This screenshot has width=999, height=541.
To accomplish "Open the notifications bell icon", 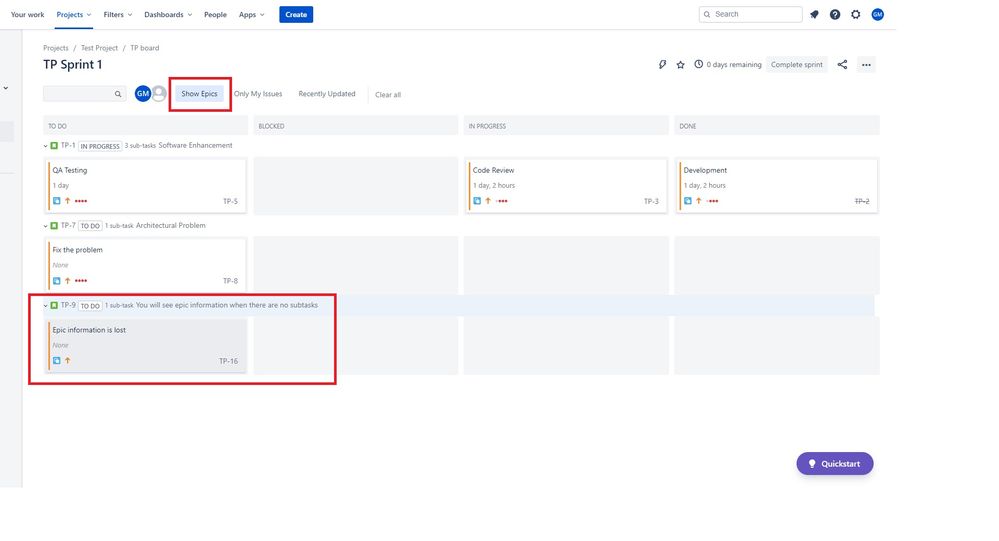I will click(814, 14).
